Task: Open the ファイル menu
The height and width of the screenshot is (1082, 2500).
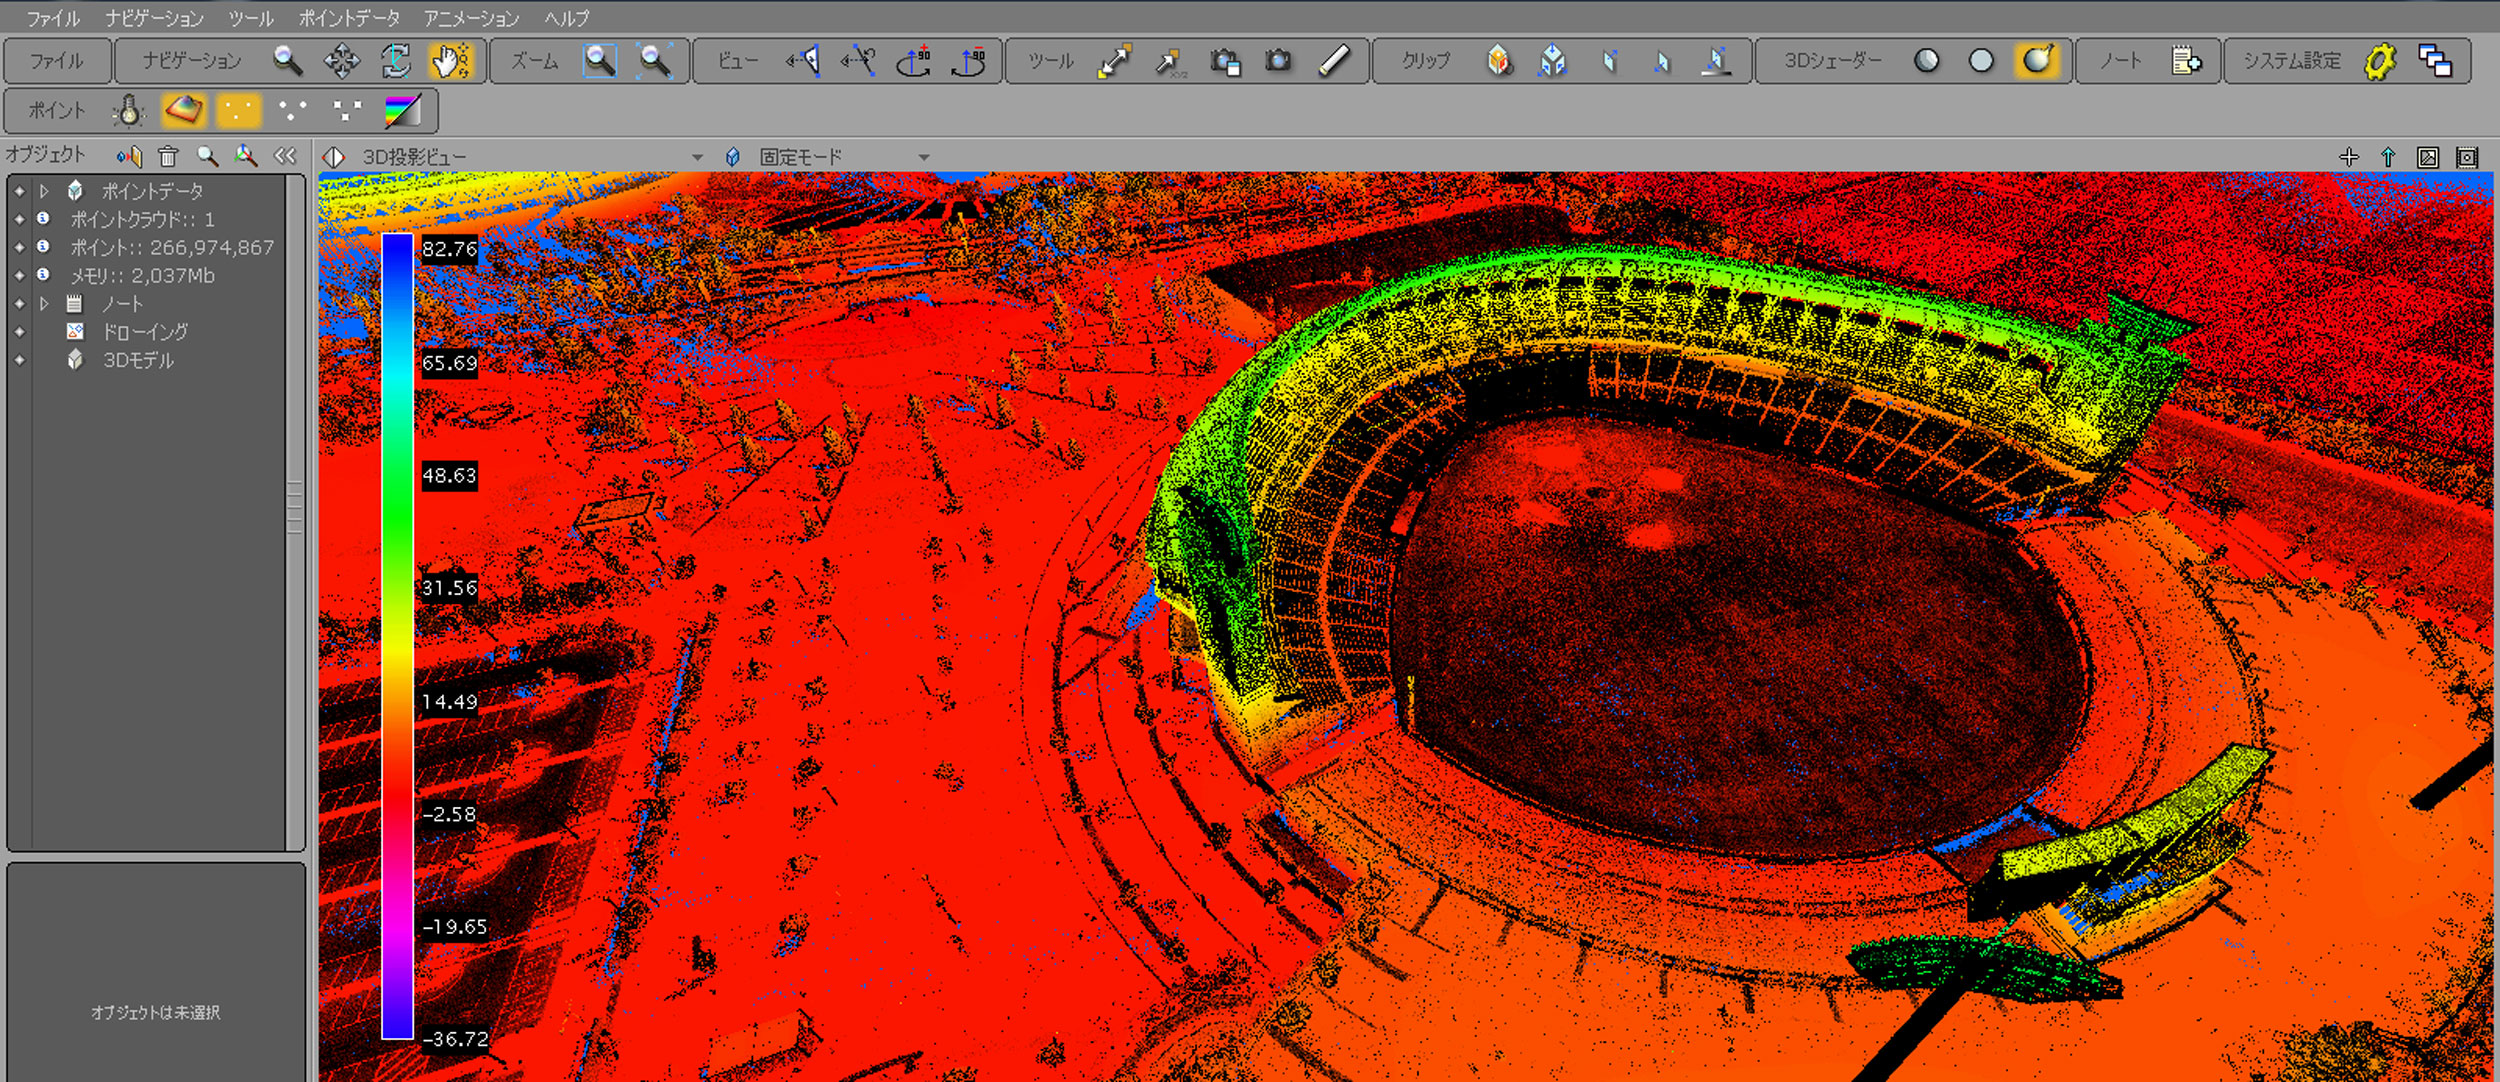Action: coord(53,18)
